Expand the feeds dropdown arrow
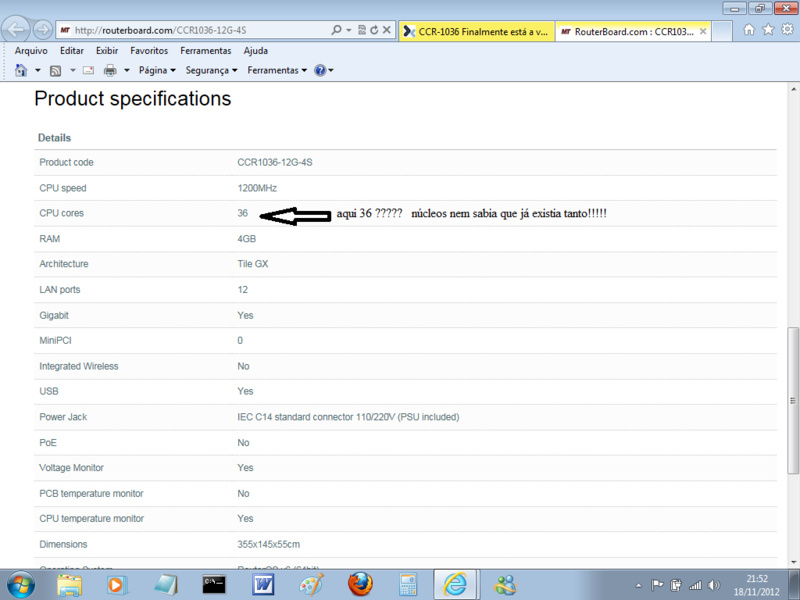The height and width of the screenshot is (600, 800). click(72, 70)
